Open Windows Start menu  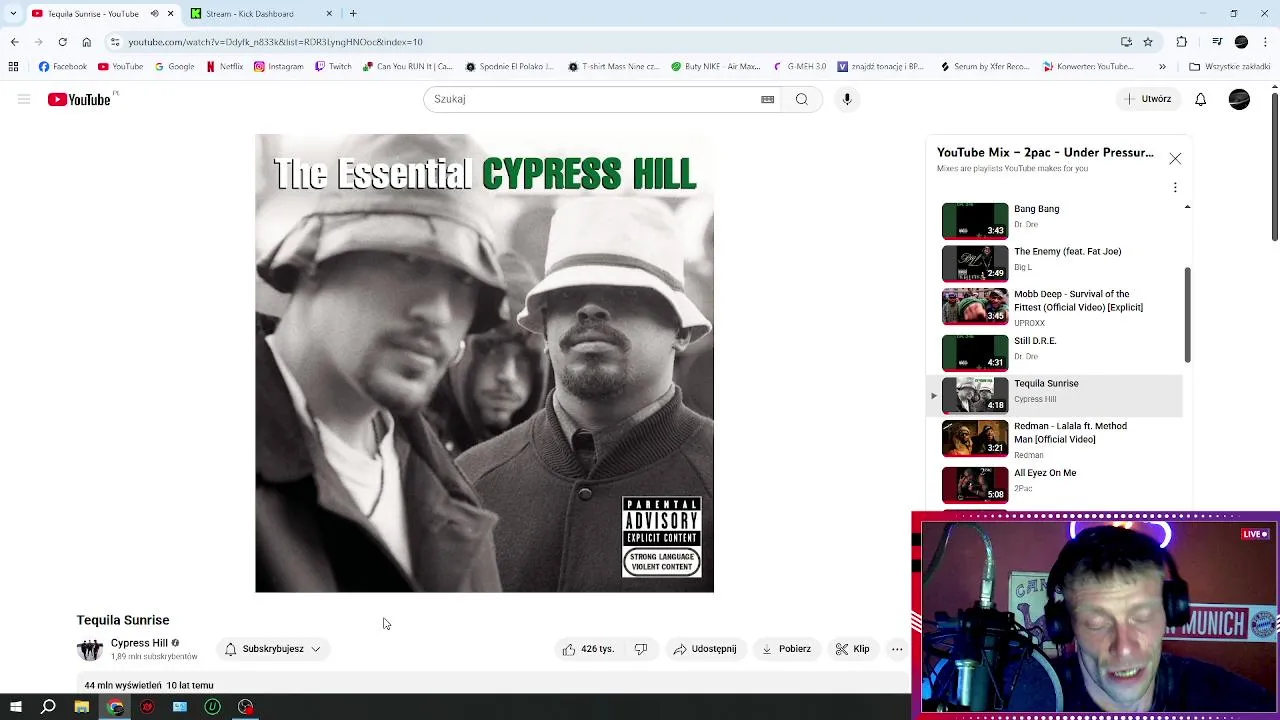click(x=15, y=707)
